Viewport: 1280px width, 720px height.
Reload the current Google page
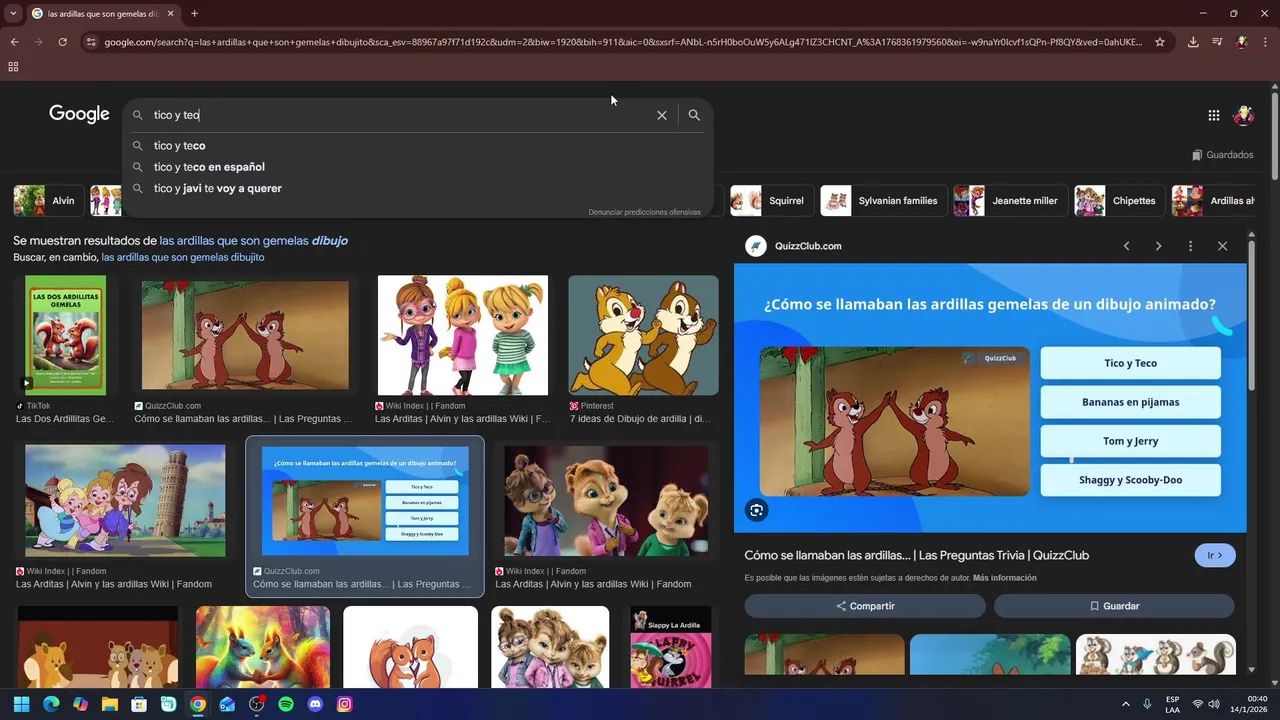click(x=62, y=42)
